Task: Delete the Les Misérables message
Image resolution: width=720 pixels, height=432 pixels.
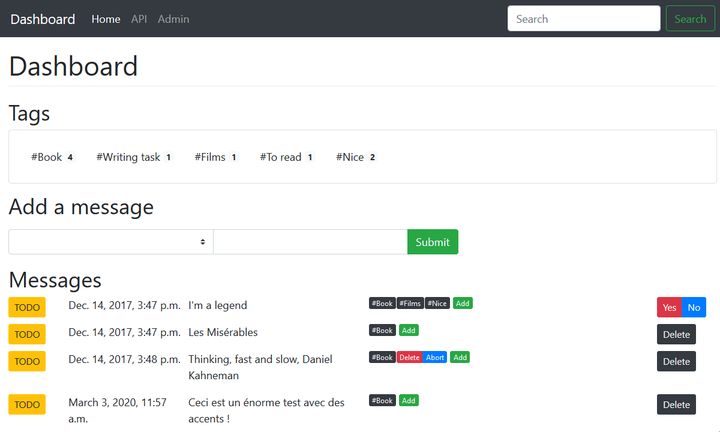Action: click(x=676, y=334)
